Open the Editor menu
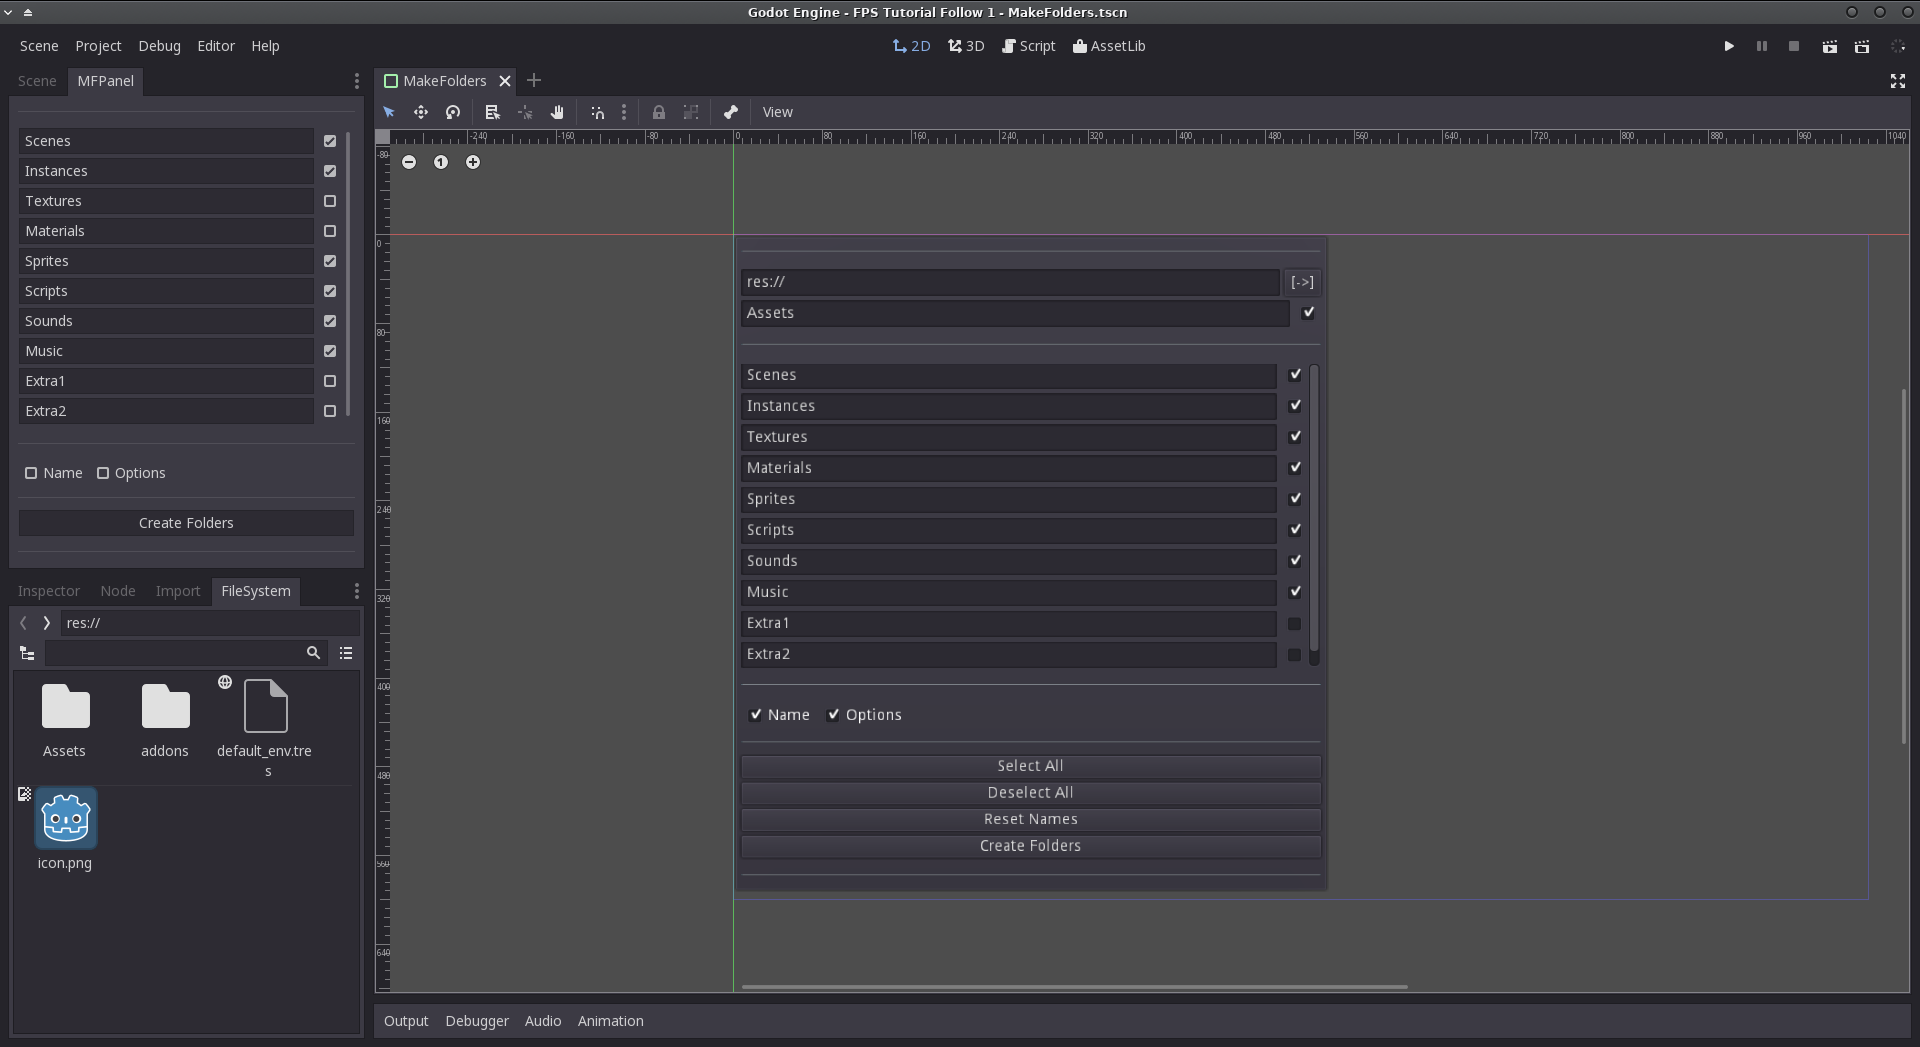The width and height of the screenshot is (1920, 1047). [x=216, y=46]
